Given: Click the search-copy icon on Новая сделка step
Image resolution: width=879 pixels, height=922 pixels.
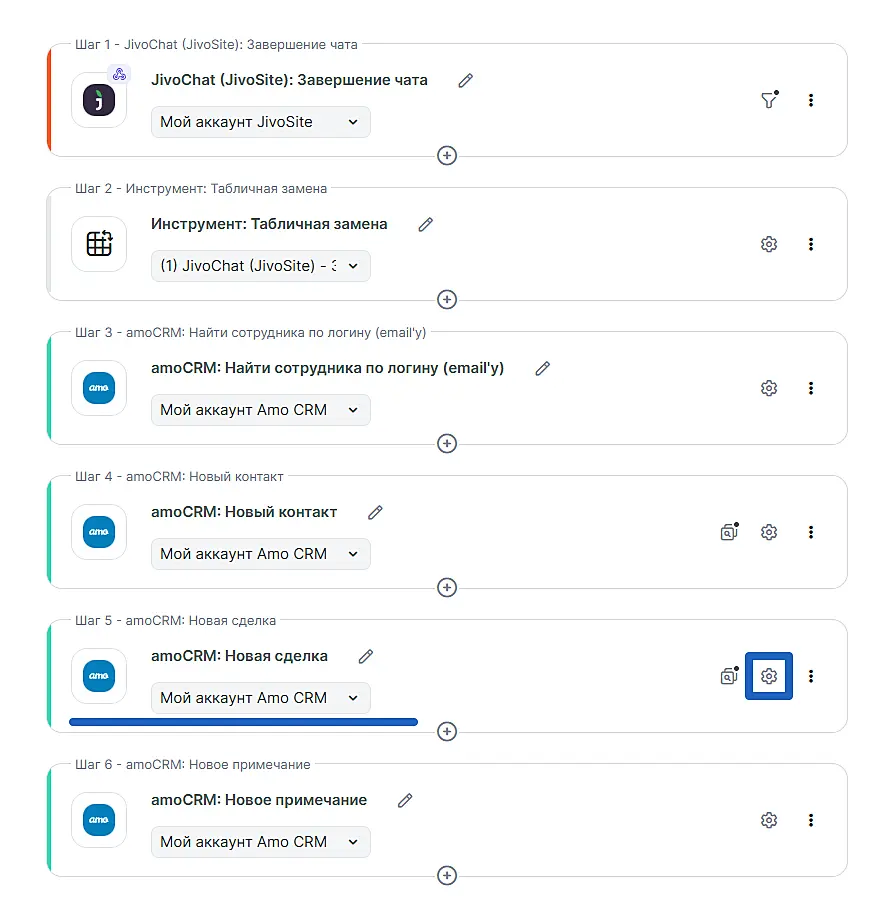Looking at the screenshot, I should 729,676.
